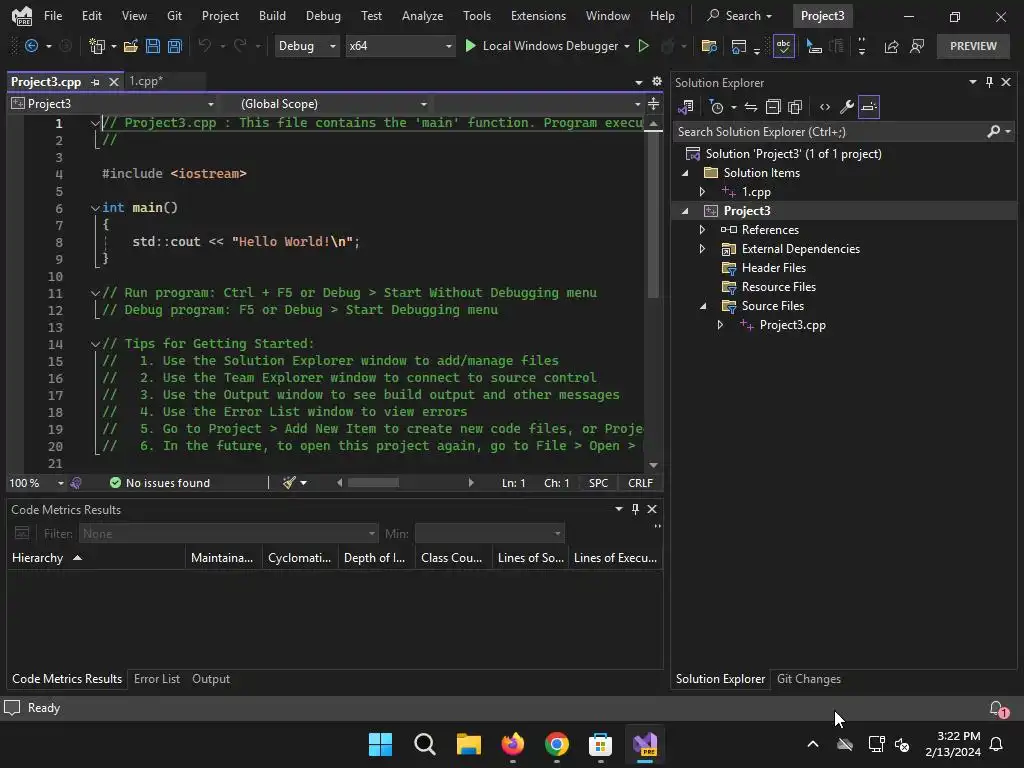Expand the External Dependencies node
This screenshot has height=768, width=1024.
702,249
